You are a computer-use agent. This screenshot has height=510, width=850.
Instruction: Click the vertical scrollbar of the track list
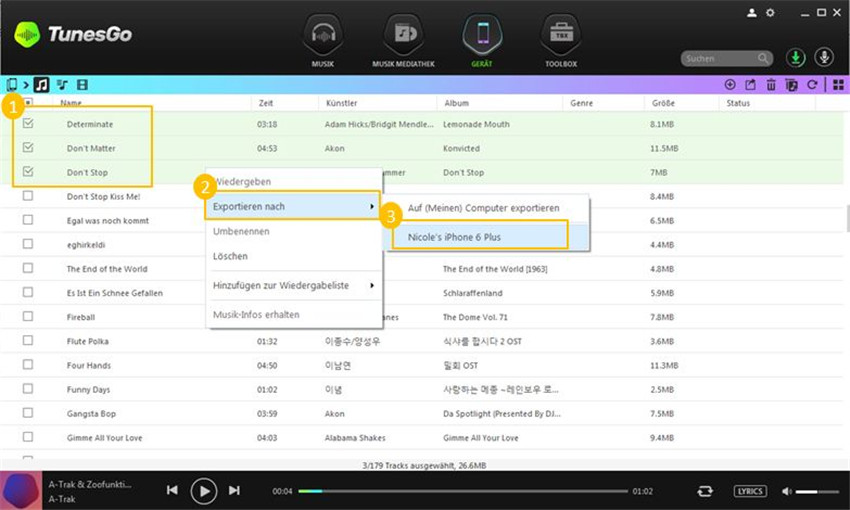coord(847,219)
